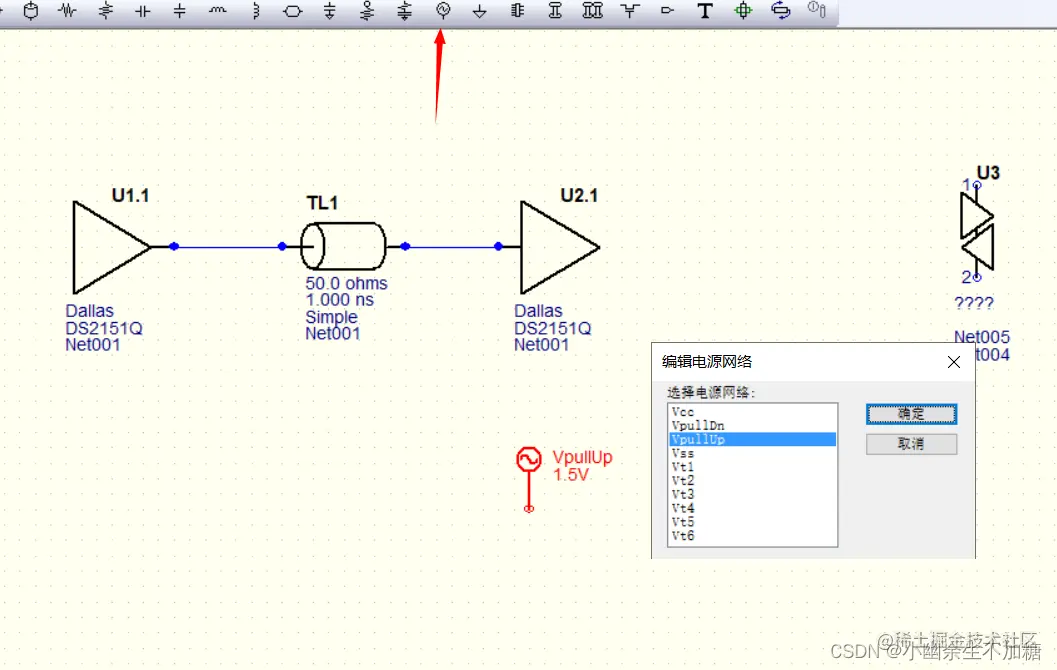The width and height of the screenshot is (1057, 670).
Task: Select the transmission line cylinder tool
Action: pyautogui.click(x=30, y=11)
